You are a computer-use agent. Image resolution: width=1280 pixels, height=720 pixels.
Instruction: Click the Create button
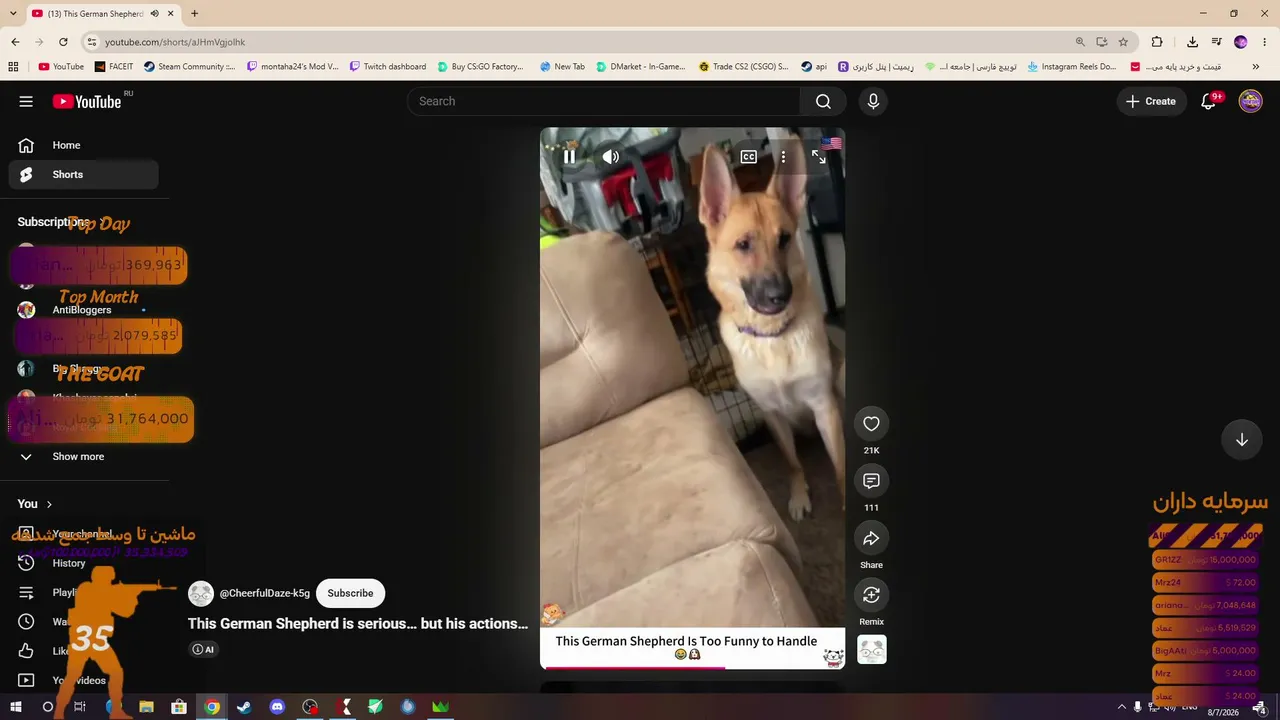coord(1151,101)
